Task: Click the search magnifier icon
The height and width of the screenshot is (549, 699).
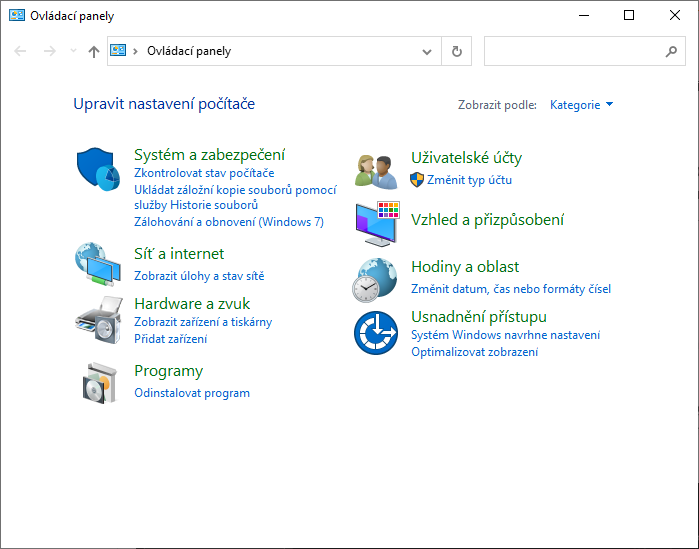Action: coord(671,52)
